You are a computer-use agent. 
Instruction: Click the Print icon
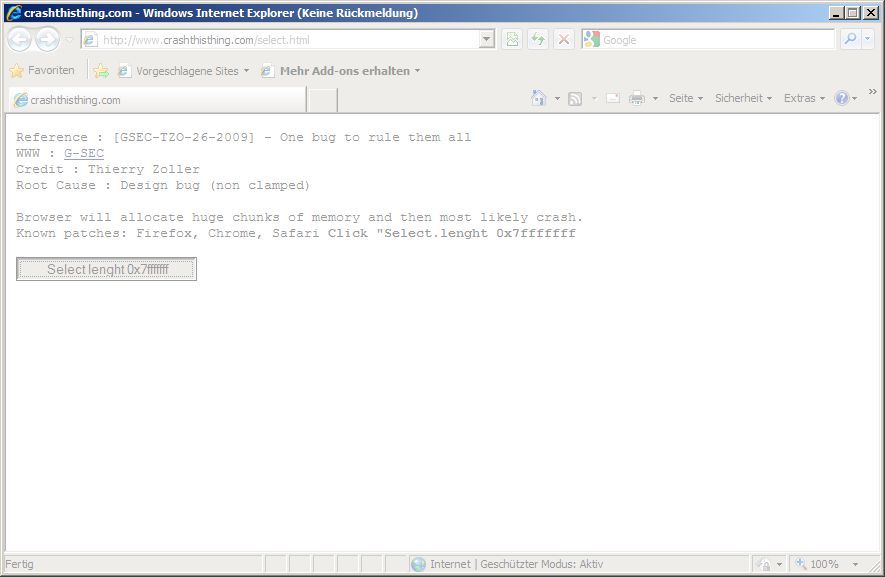click(x=637, y=98)
